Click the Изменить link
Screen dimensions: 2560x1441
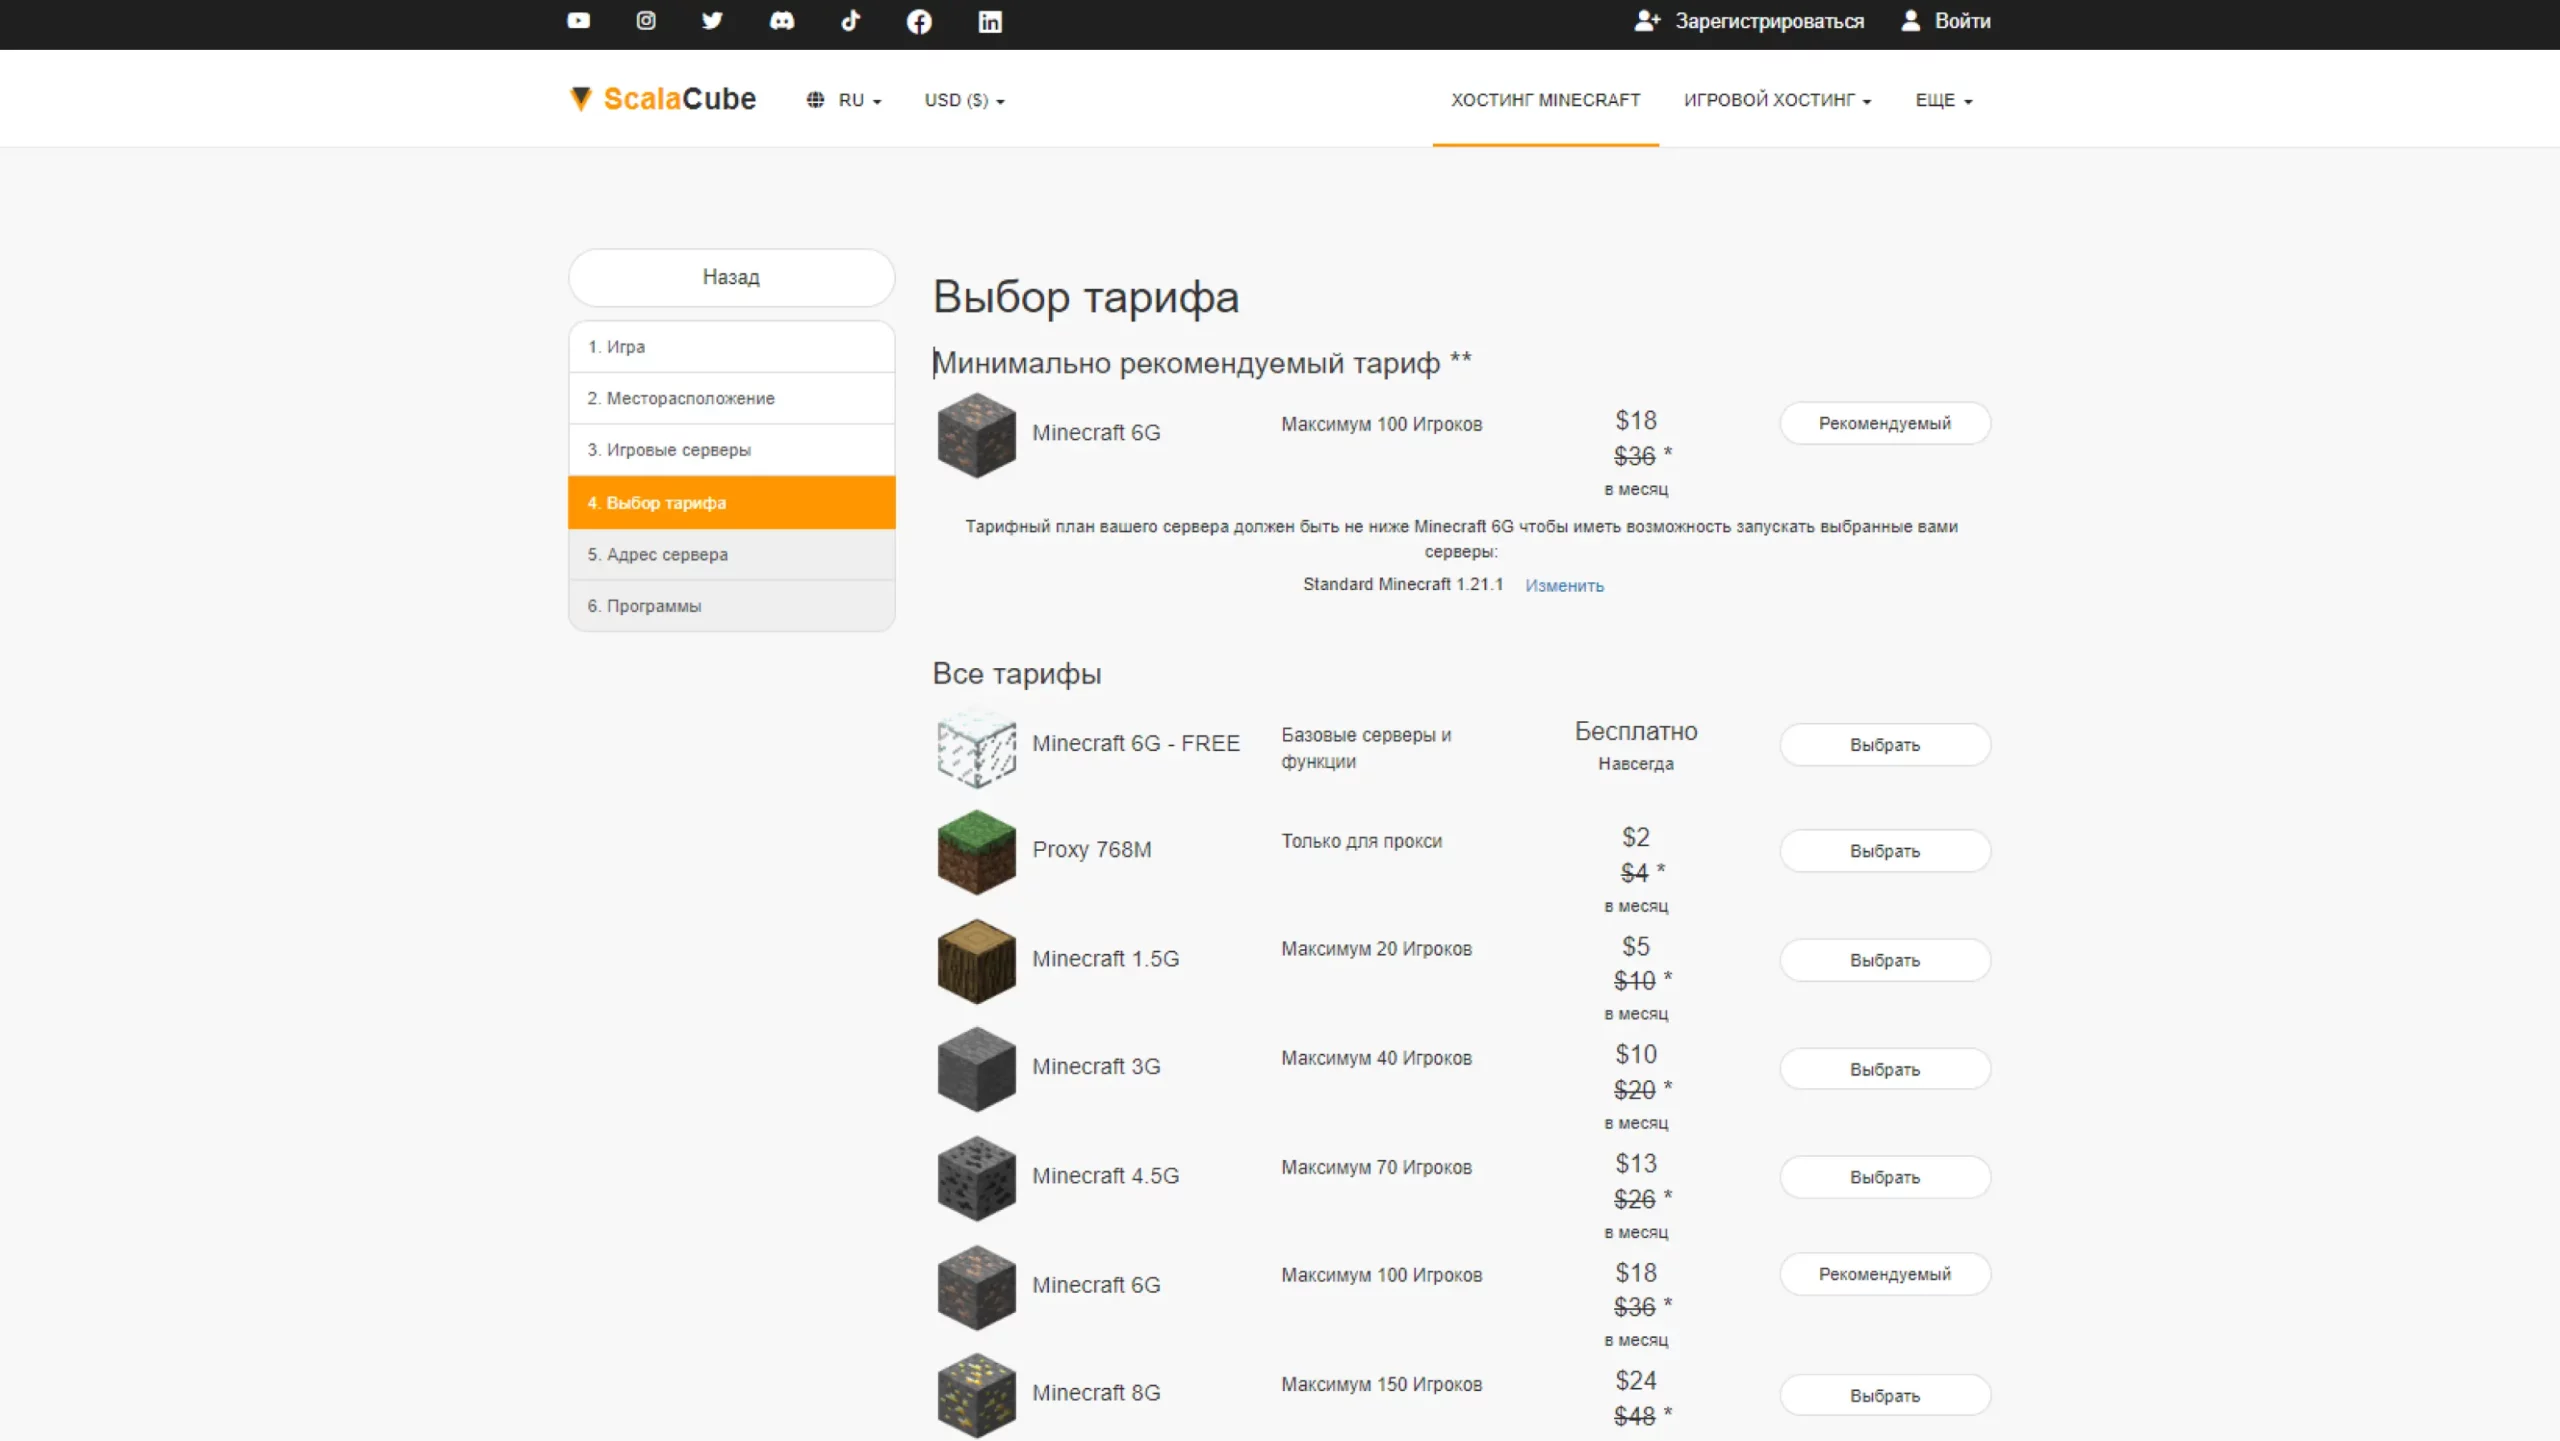coord(1564,586)
